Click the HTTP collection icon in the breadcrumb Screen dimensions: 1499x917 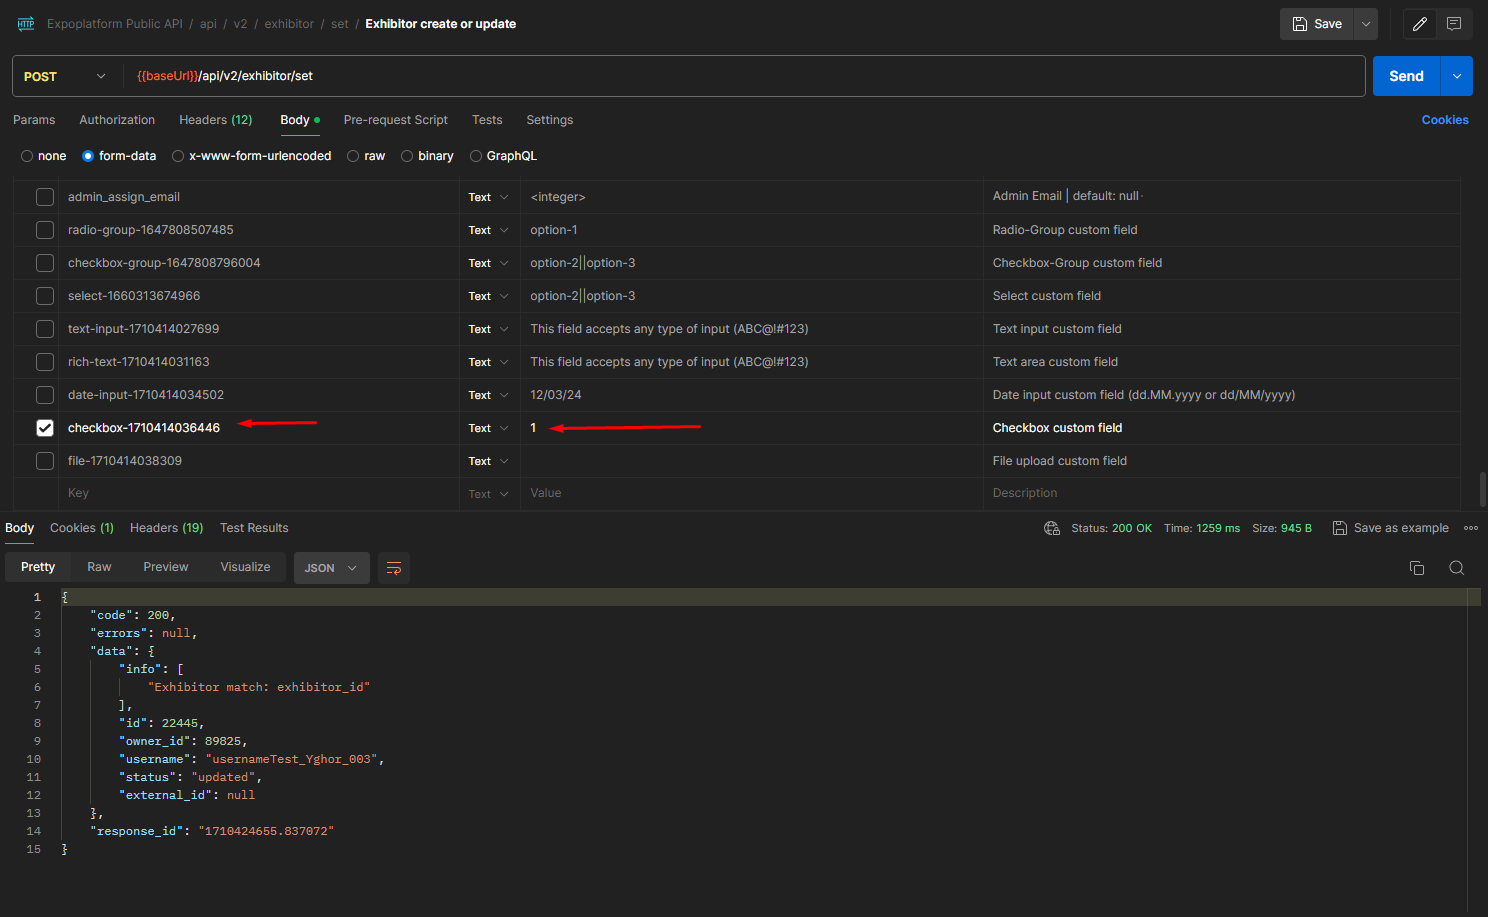pos(25,23)
